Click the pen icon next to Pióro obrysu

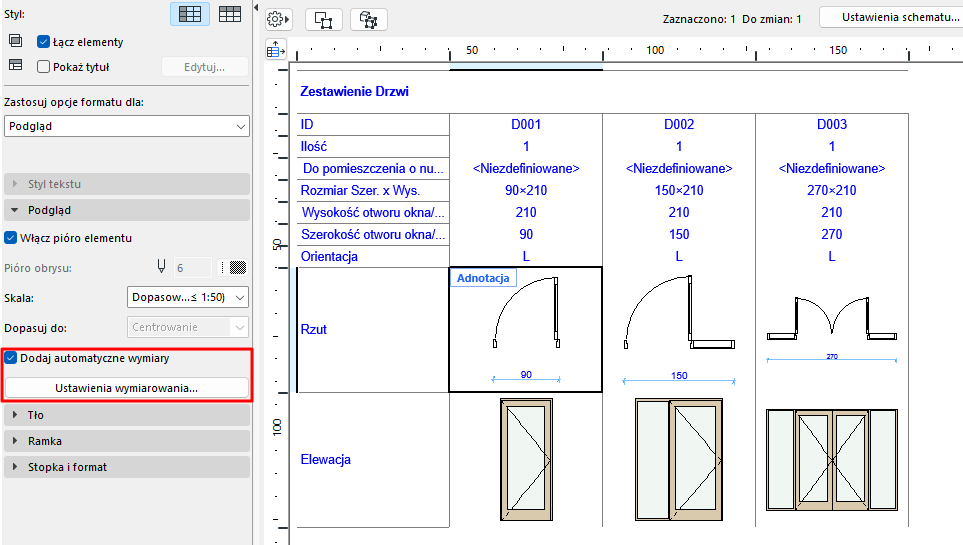coord(160,267)
